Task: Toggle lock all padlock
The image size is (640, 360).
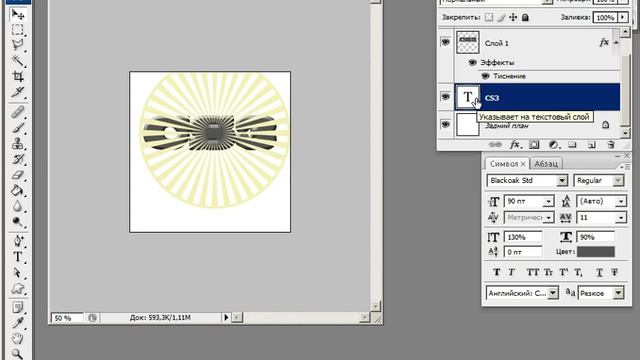Action: pos(525,17)
